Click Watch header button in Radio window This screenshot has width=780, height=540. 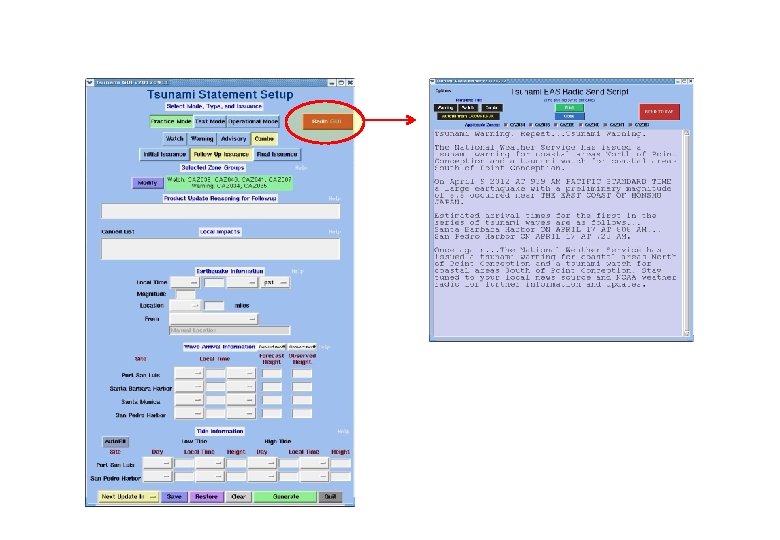coord(468,107)
